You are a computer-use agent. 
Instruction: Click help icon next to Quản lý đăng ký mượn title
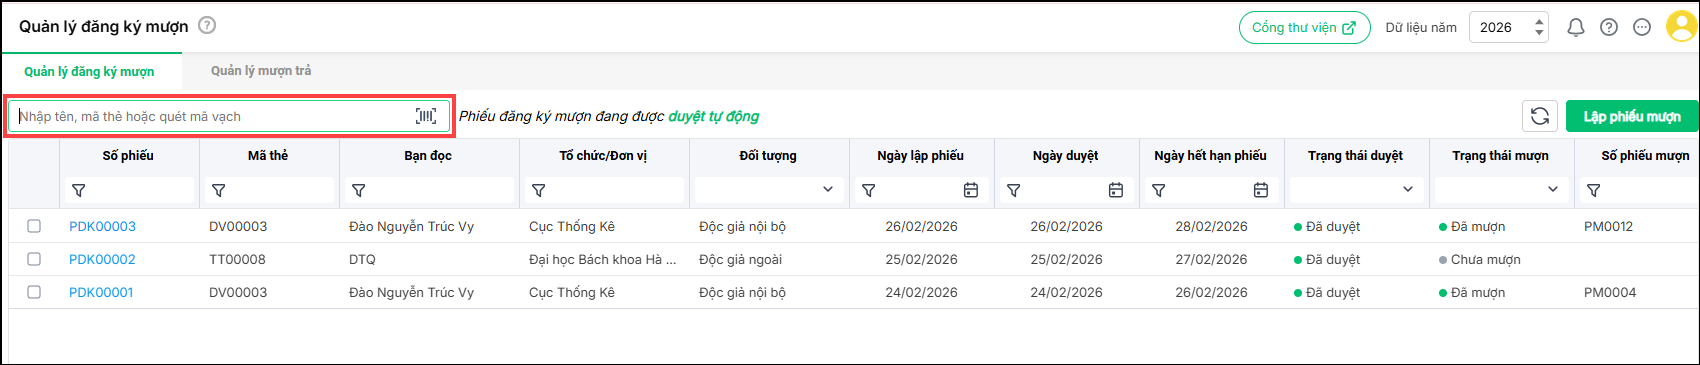[x=207, y=26]
